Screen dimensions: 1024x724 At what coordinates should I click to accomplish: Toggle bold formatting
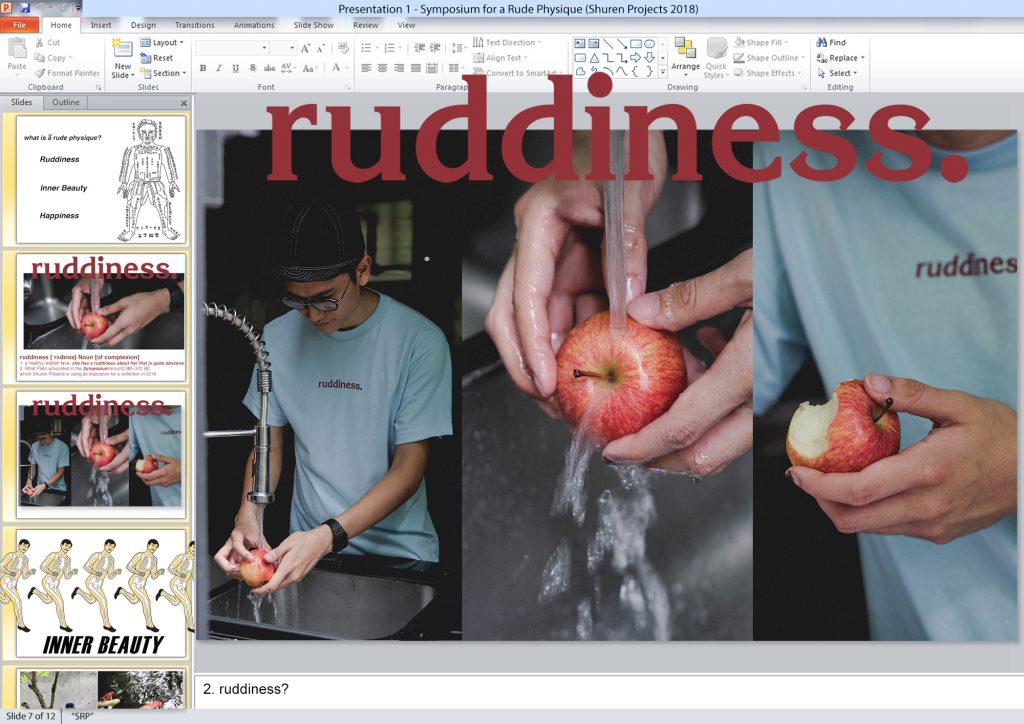(x=203, y=68)
